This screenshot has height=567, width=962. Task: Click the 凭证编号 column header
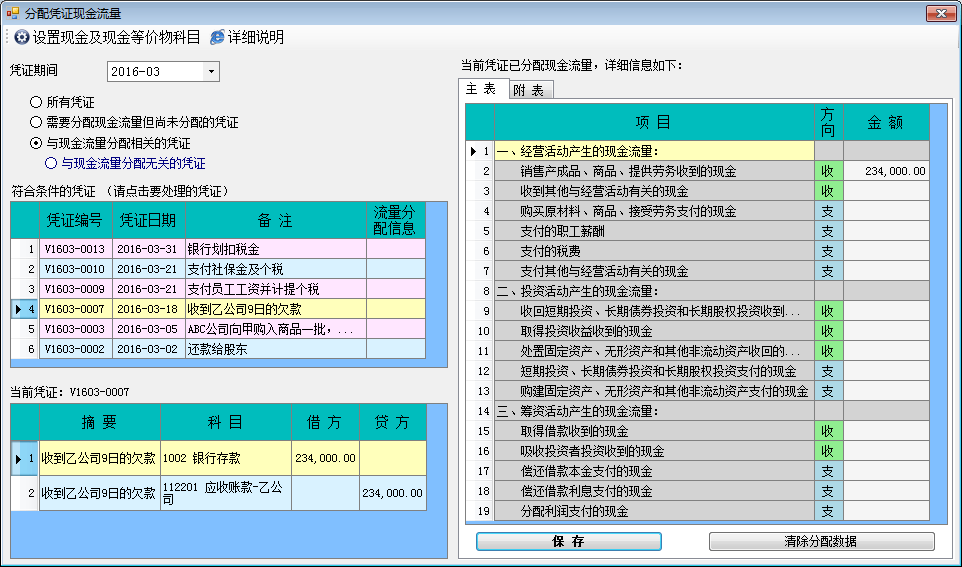pyautogui.click(x=76, y=221)
